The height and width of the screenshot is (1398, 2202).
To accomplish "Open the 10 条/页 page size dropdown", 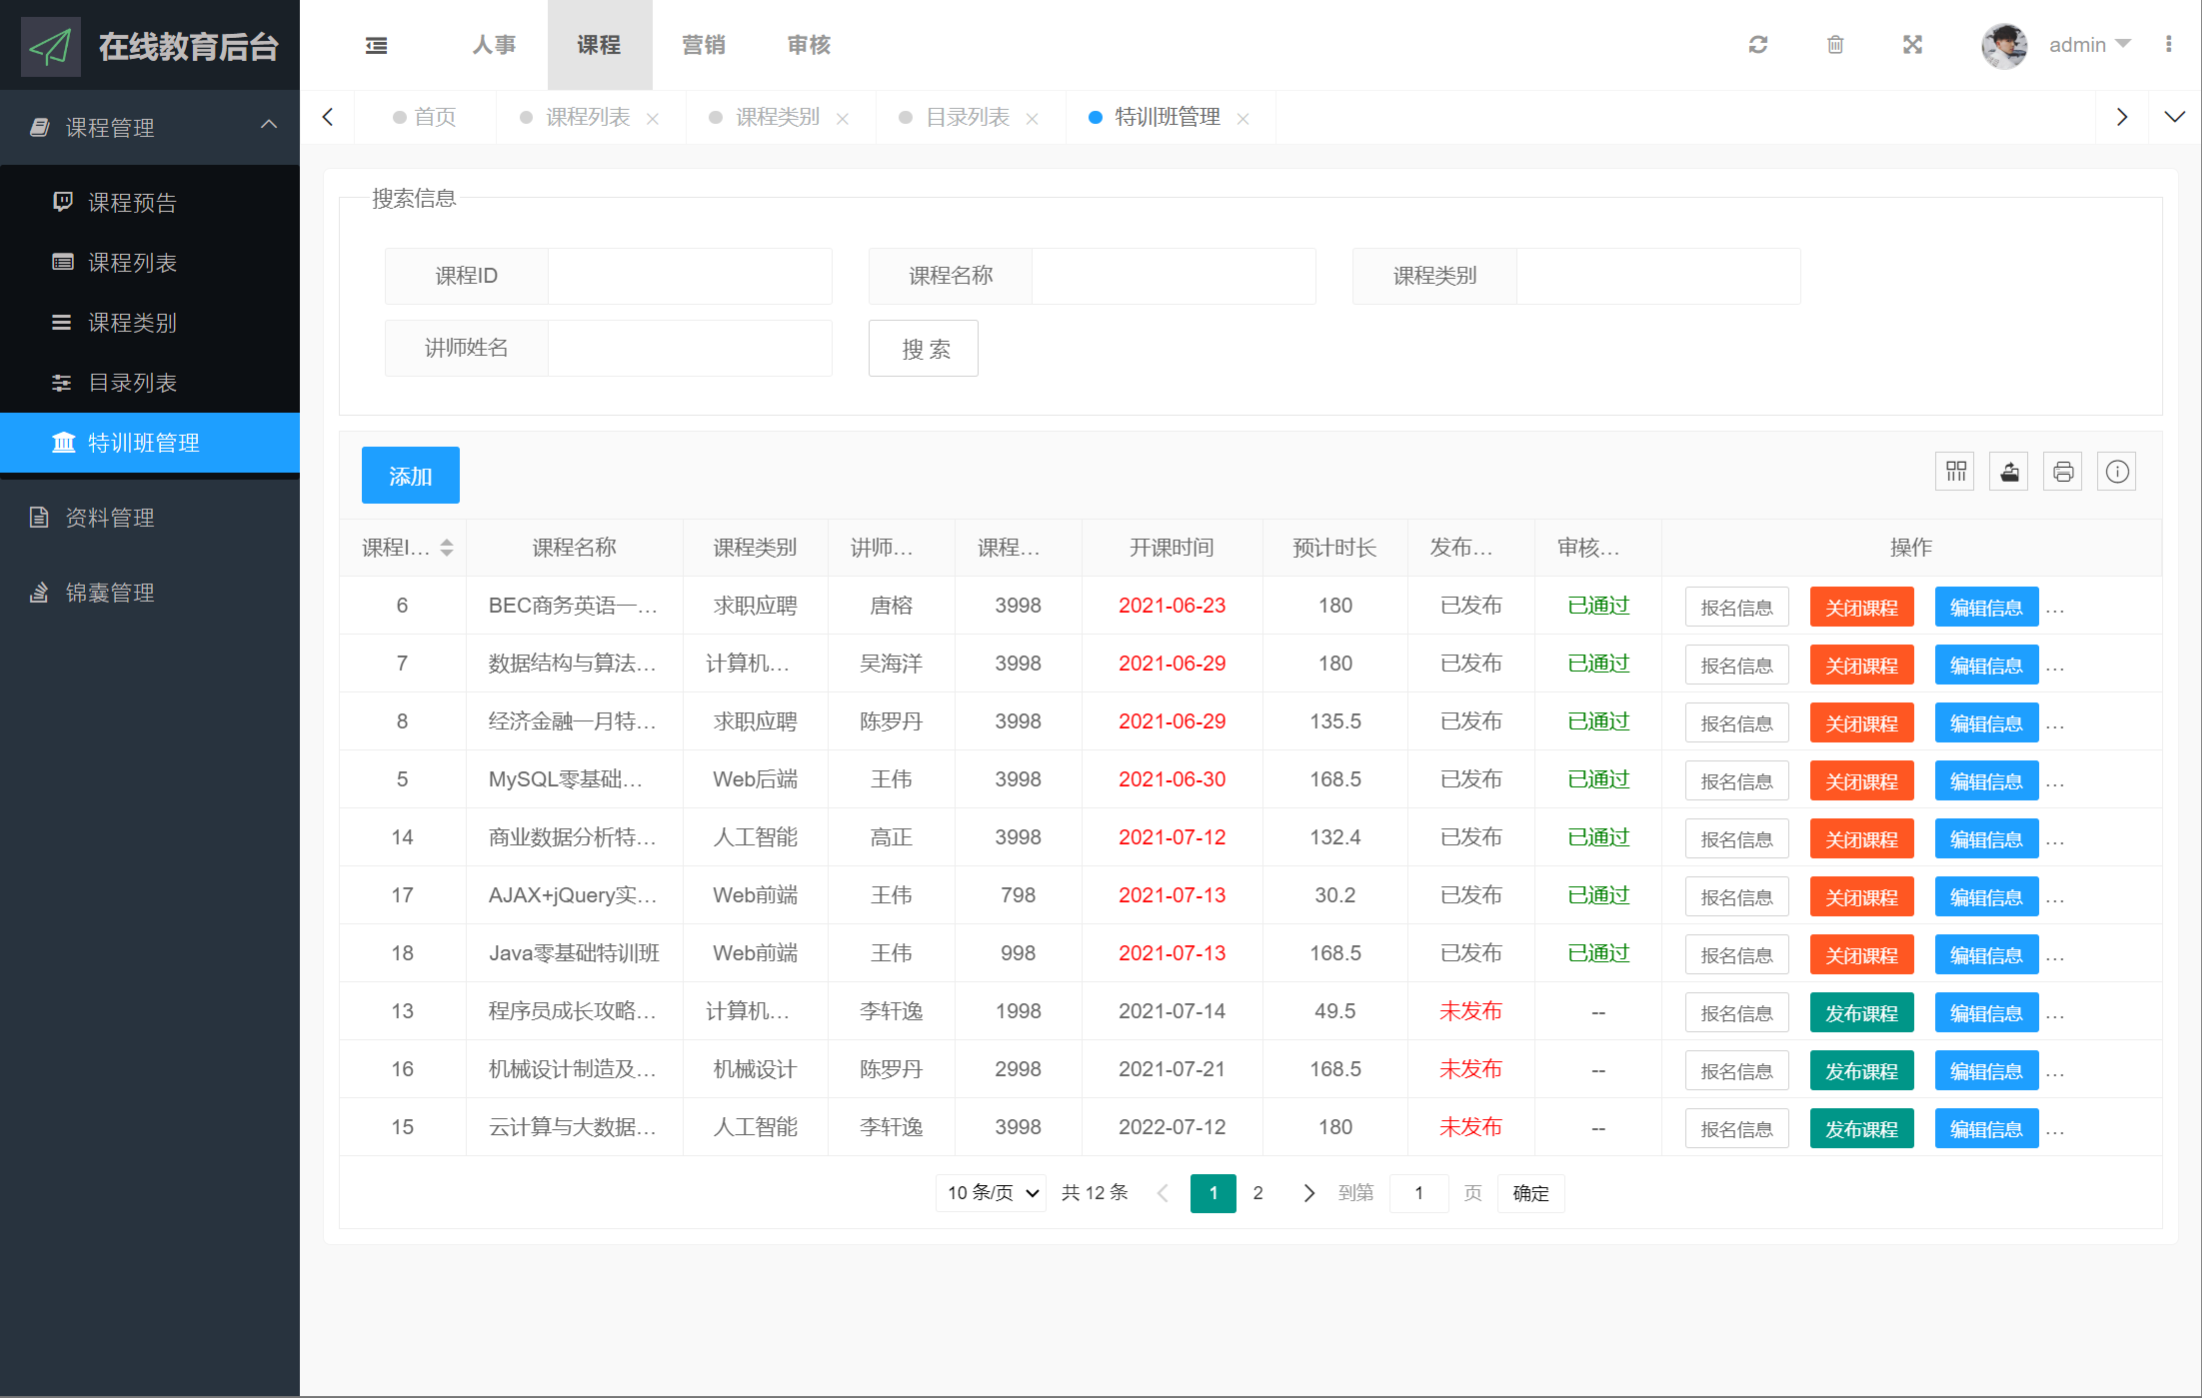I will point(991,1193).
